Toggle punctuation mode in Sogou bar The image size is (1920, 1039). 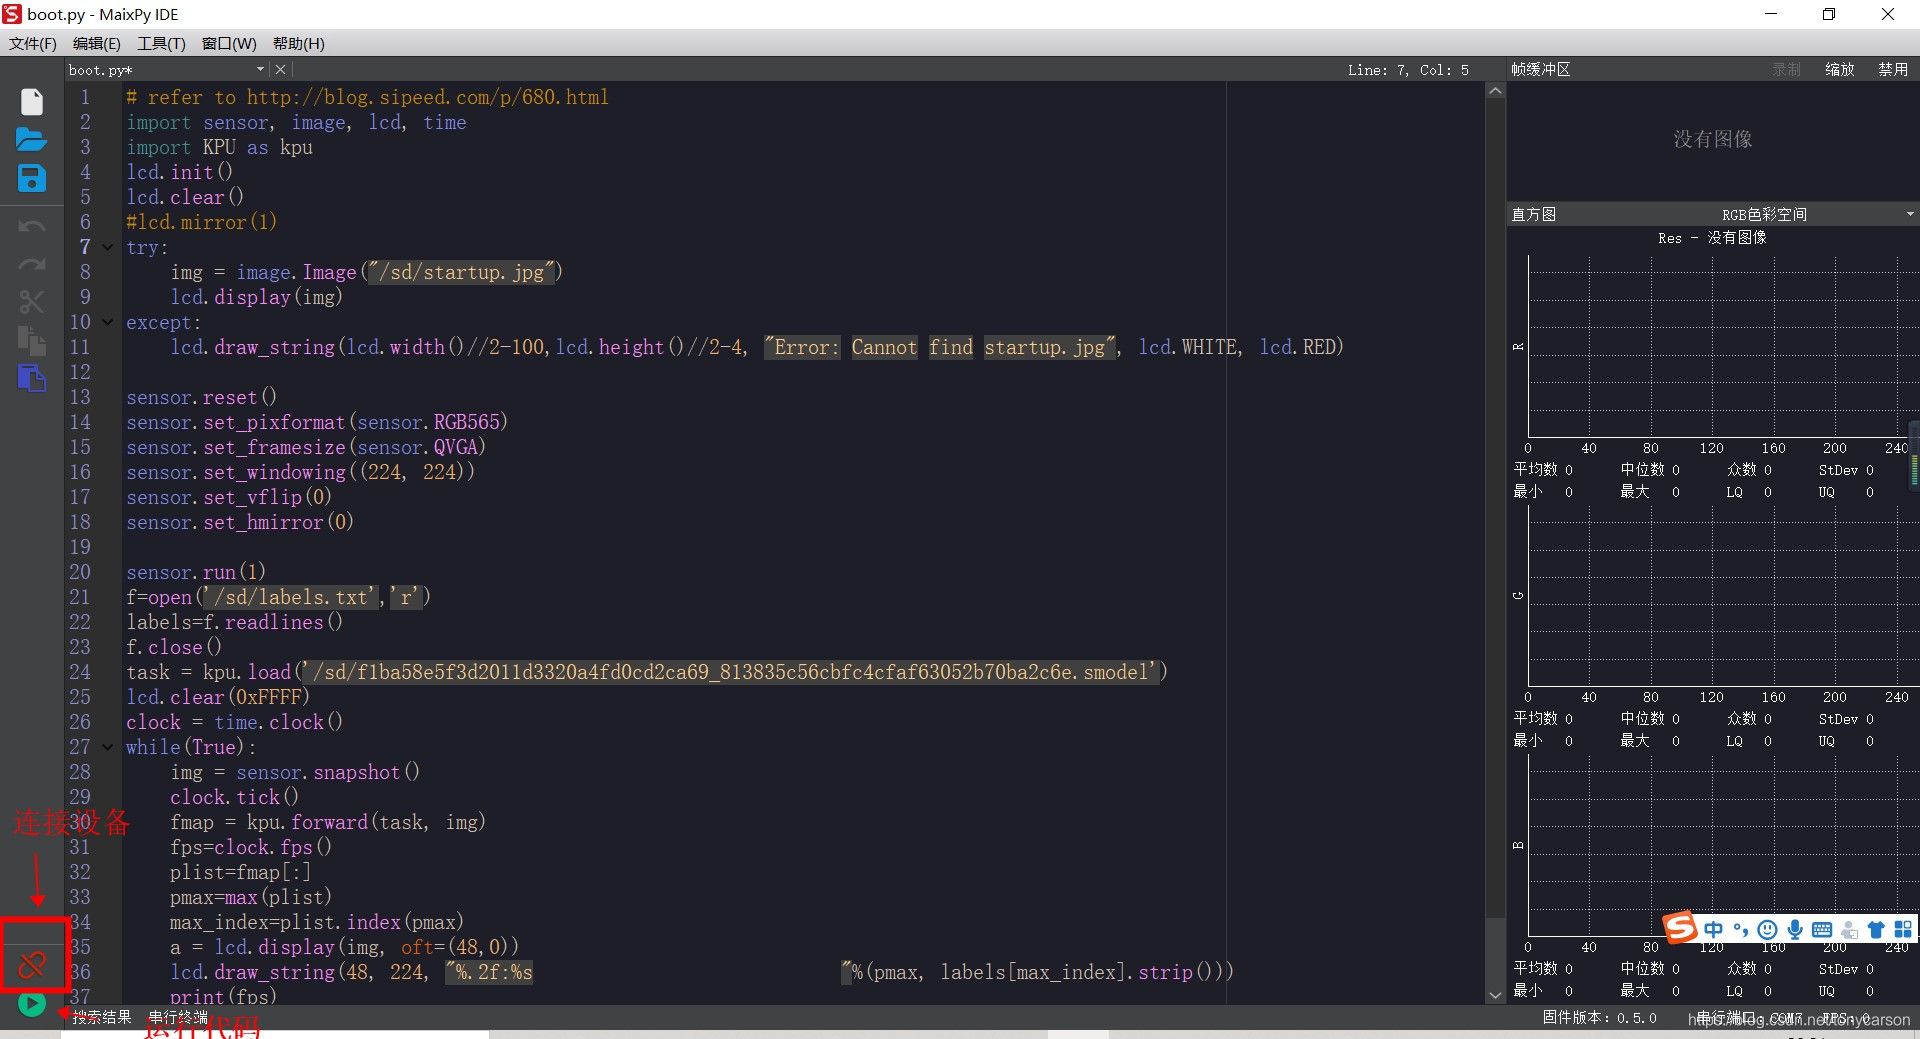coord(1741,929)
